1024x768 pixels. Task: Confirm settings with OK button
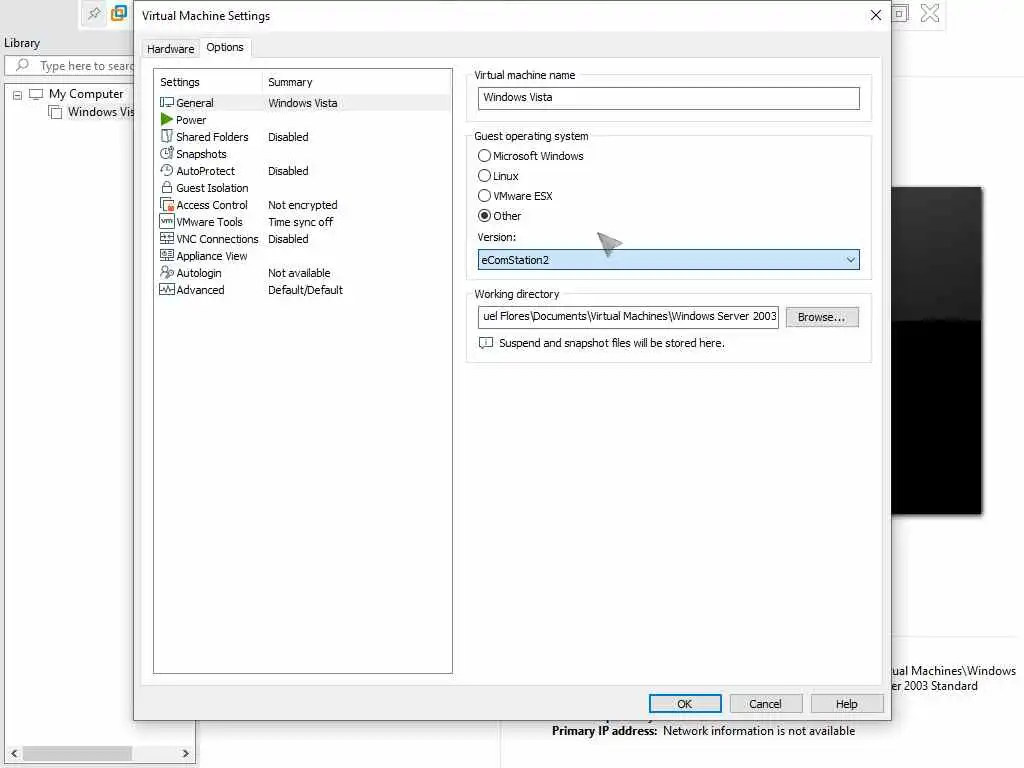click(685, 704)
